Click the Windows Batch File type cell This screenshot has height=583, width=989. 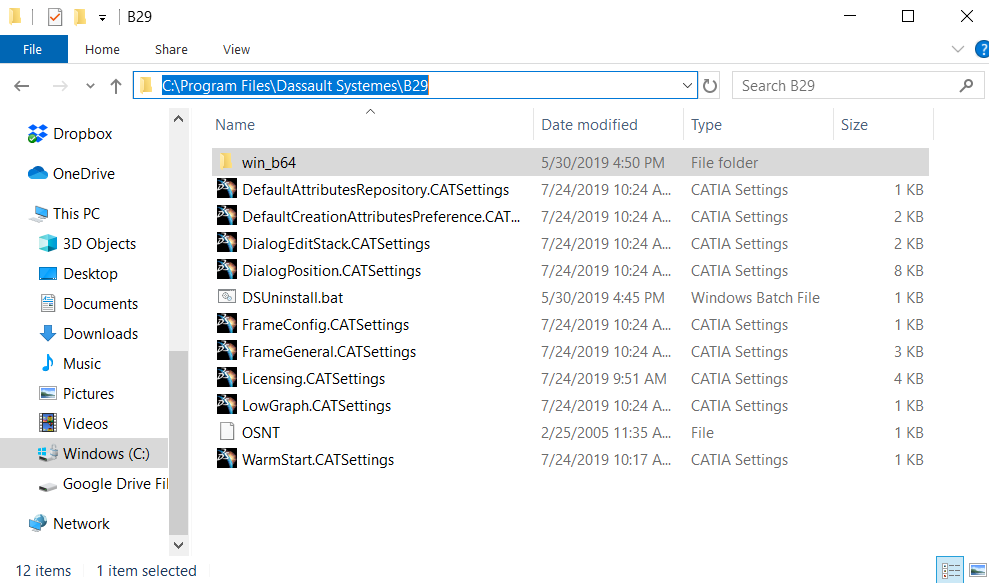[x=755, y=298]
